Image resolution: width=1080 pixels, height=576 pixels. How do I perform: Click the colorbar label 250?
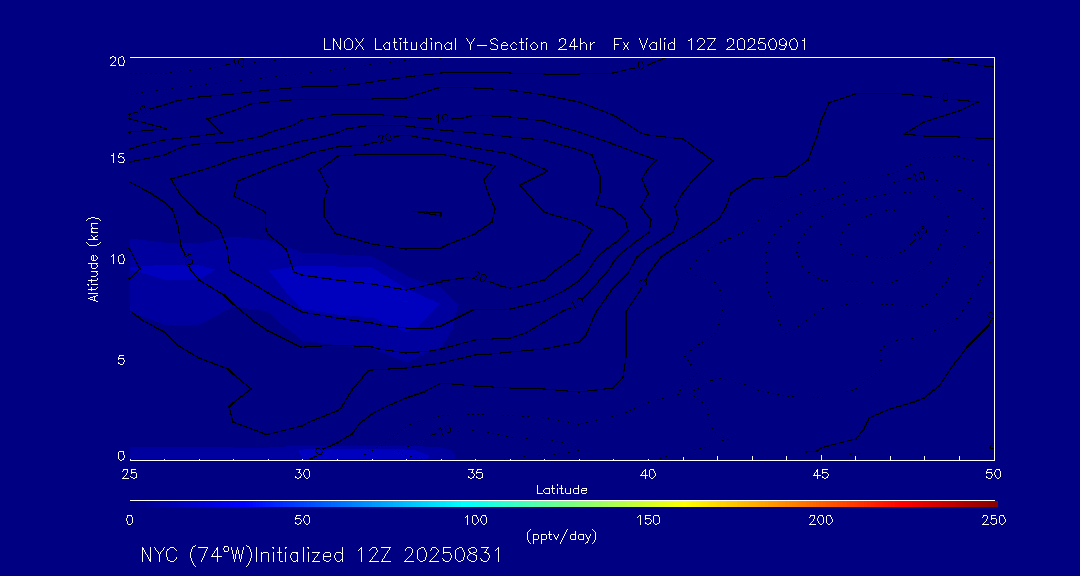coord(993,520)
